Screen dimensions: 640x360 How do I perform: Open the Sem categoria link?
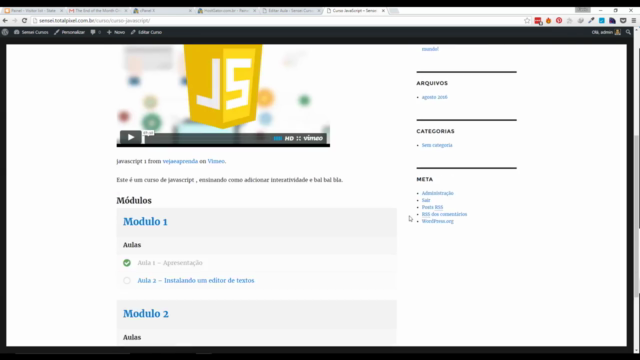pos(437,145)
